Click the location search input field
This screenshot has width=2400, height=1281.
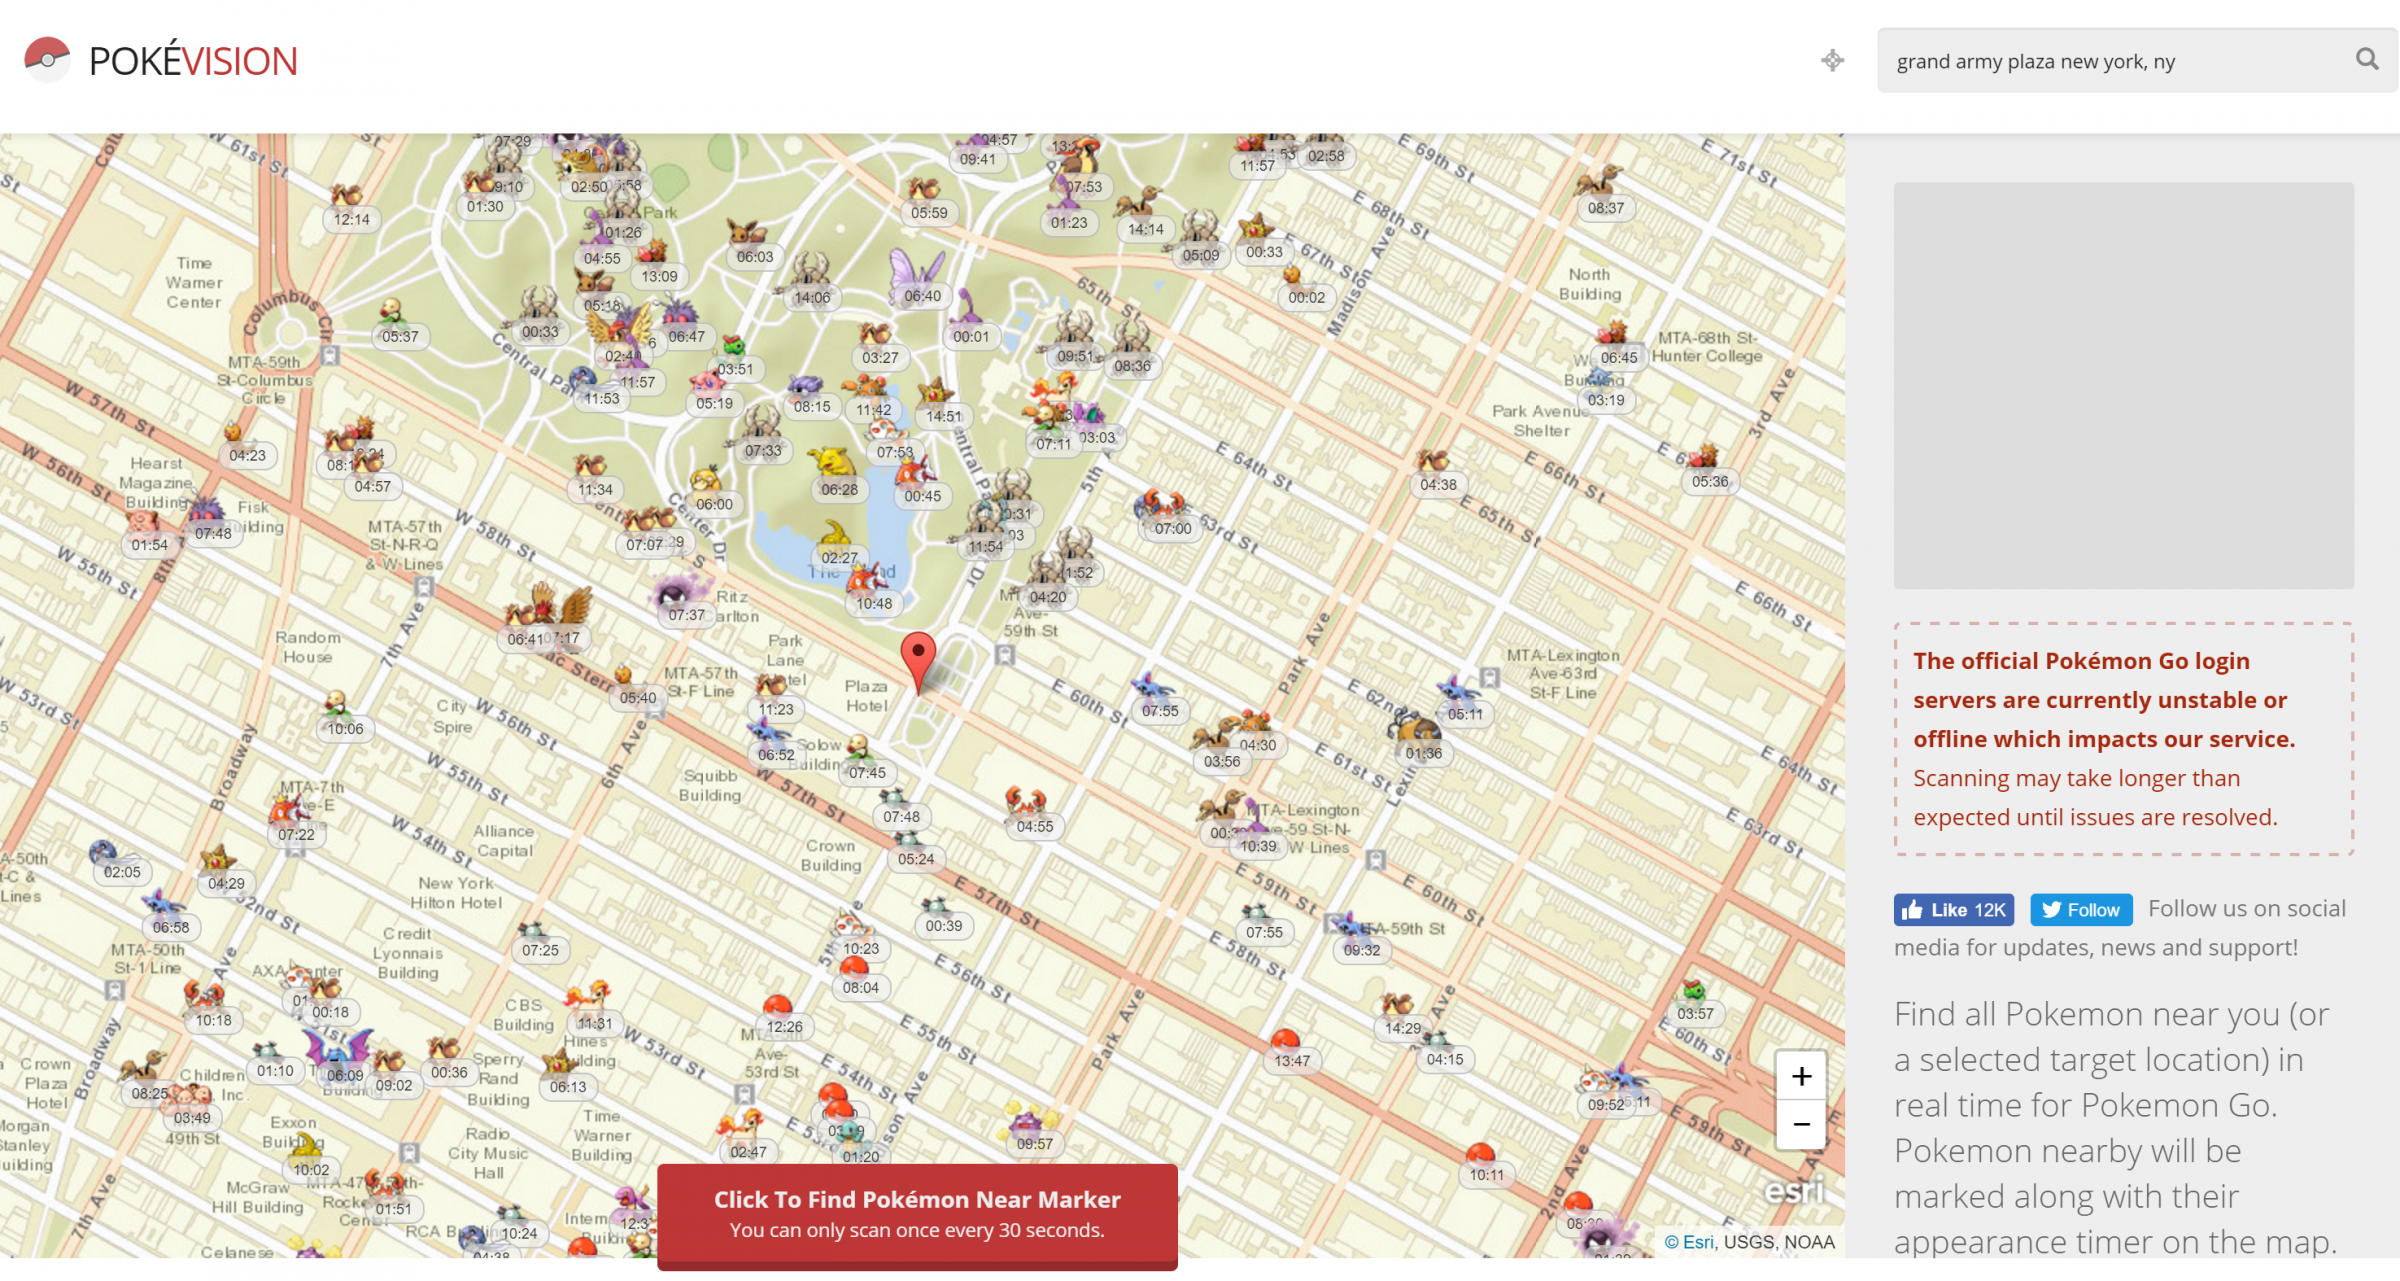point(2100,60)
